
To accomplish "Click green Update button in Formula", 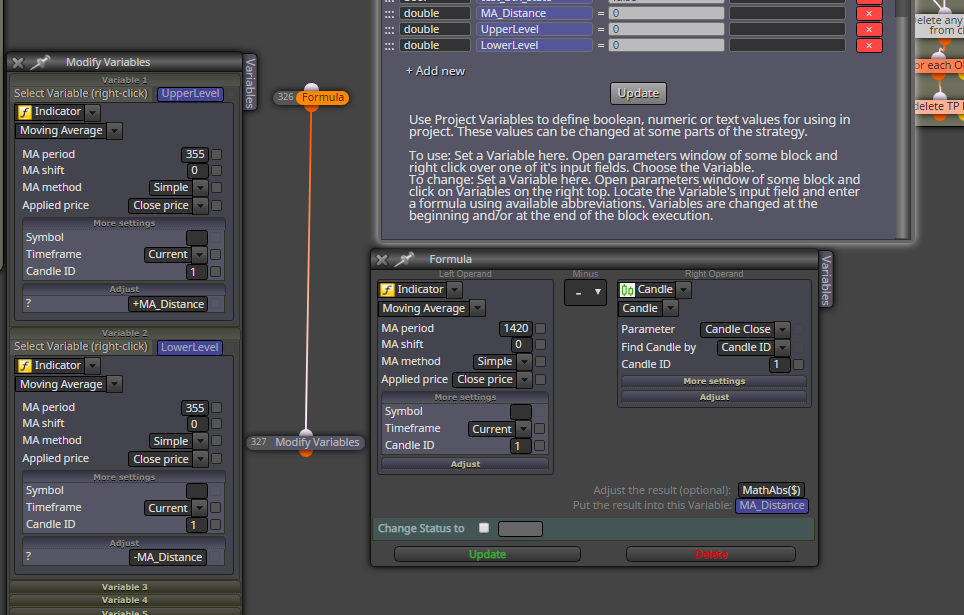I will click(488, 554).
